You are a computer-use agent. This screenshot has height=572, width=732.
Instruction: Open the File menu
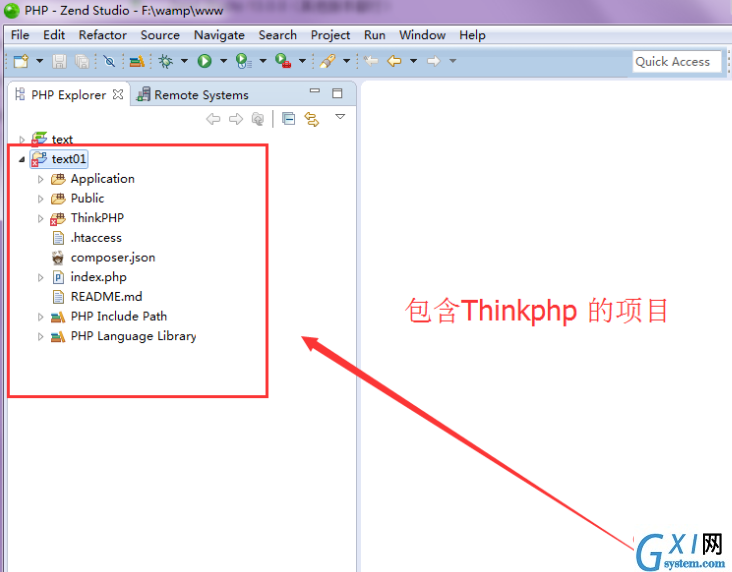(x=20, y=35)
